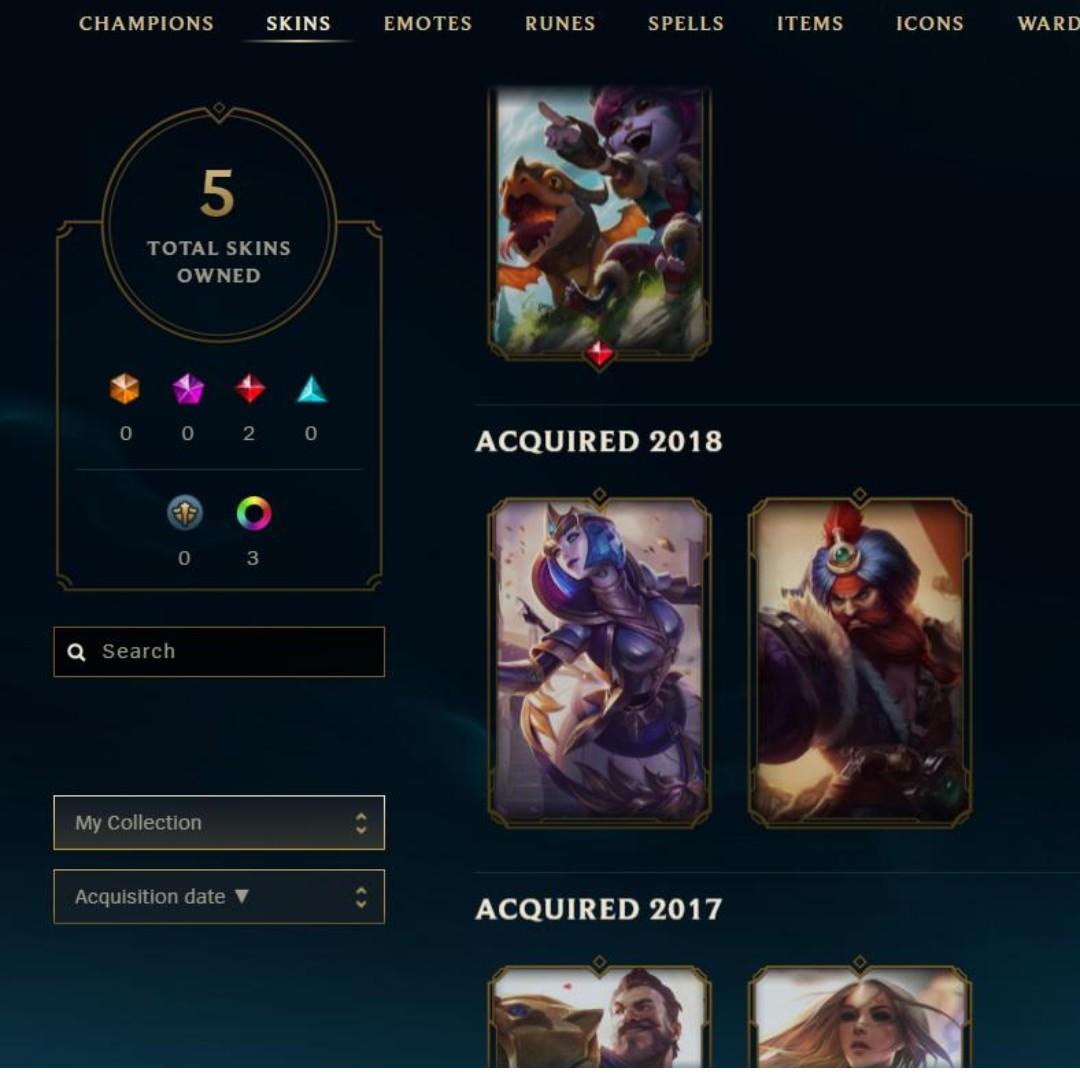Select the blue armored skin thumbnail under 2018

point(599,661)
